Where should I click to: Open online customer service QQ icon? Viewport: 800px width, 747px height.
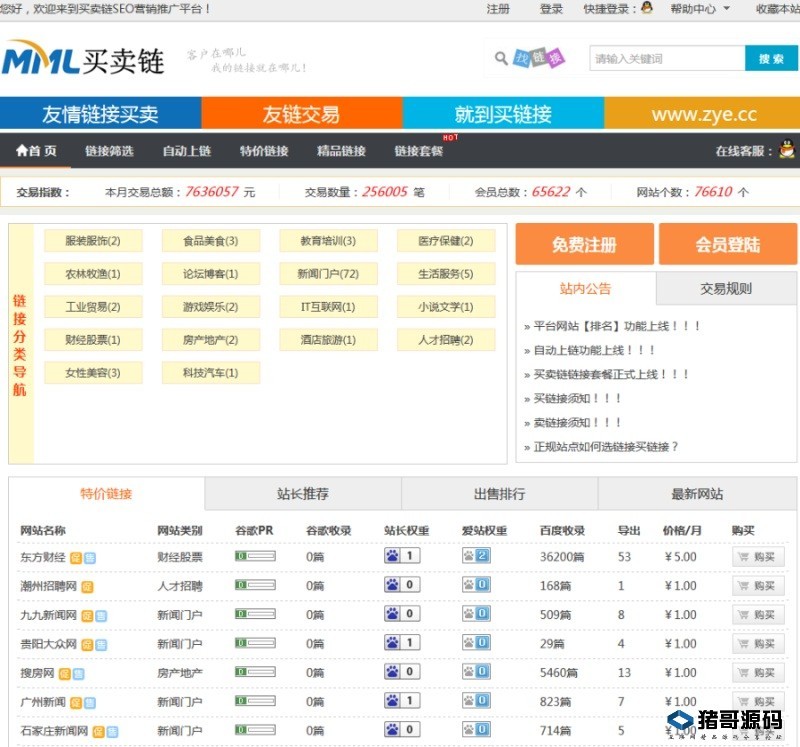[x=786, y=150]
